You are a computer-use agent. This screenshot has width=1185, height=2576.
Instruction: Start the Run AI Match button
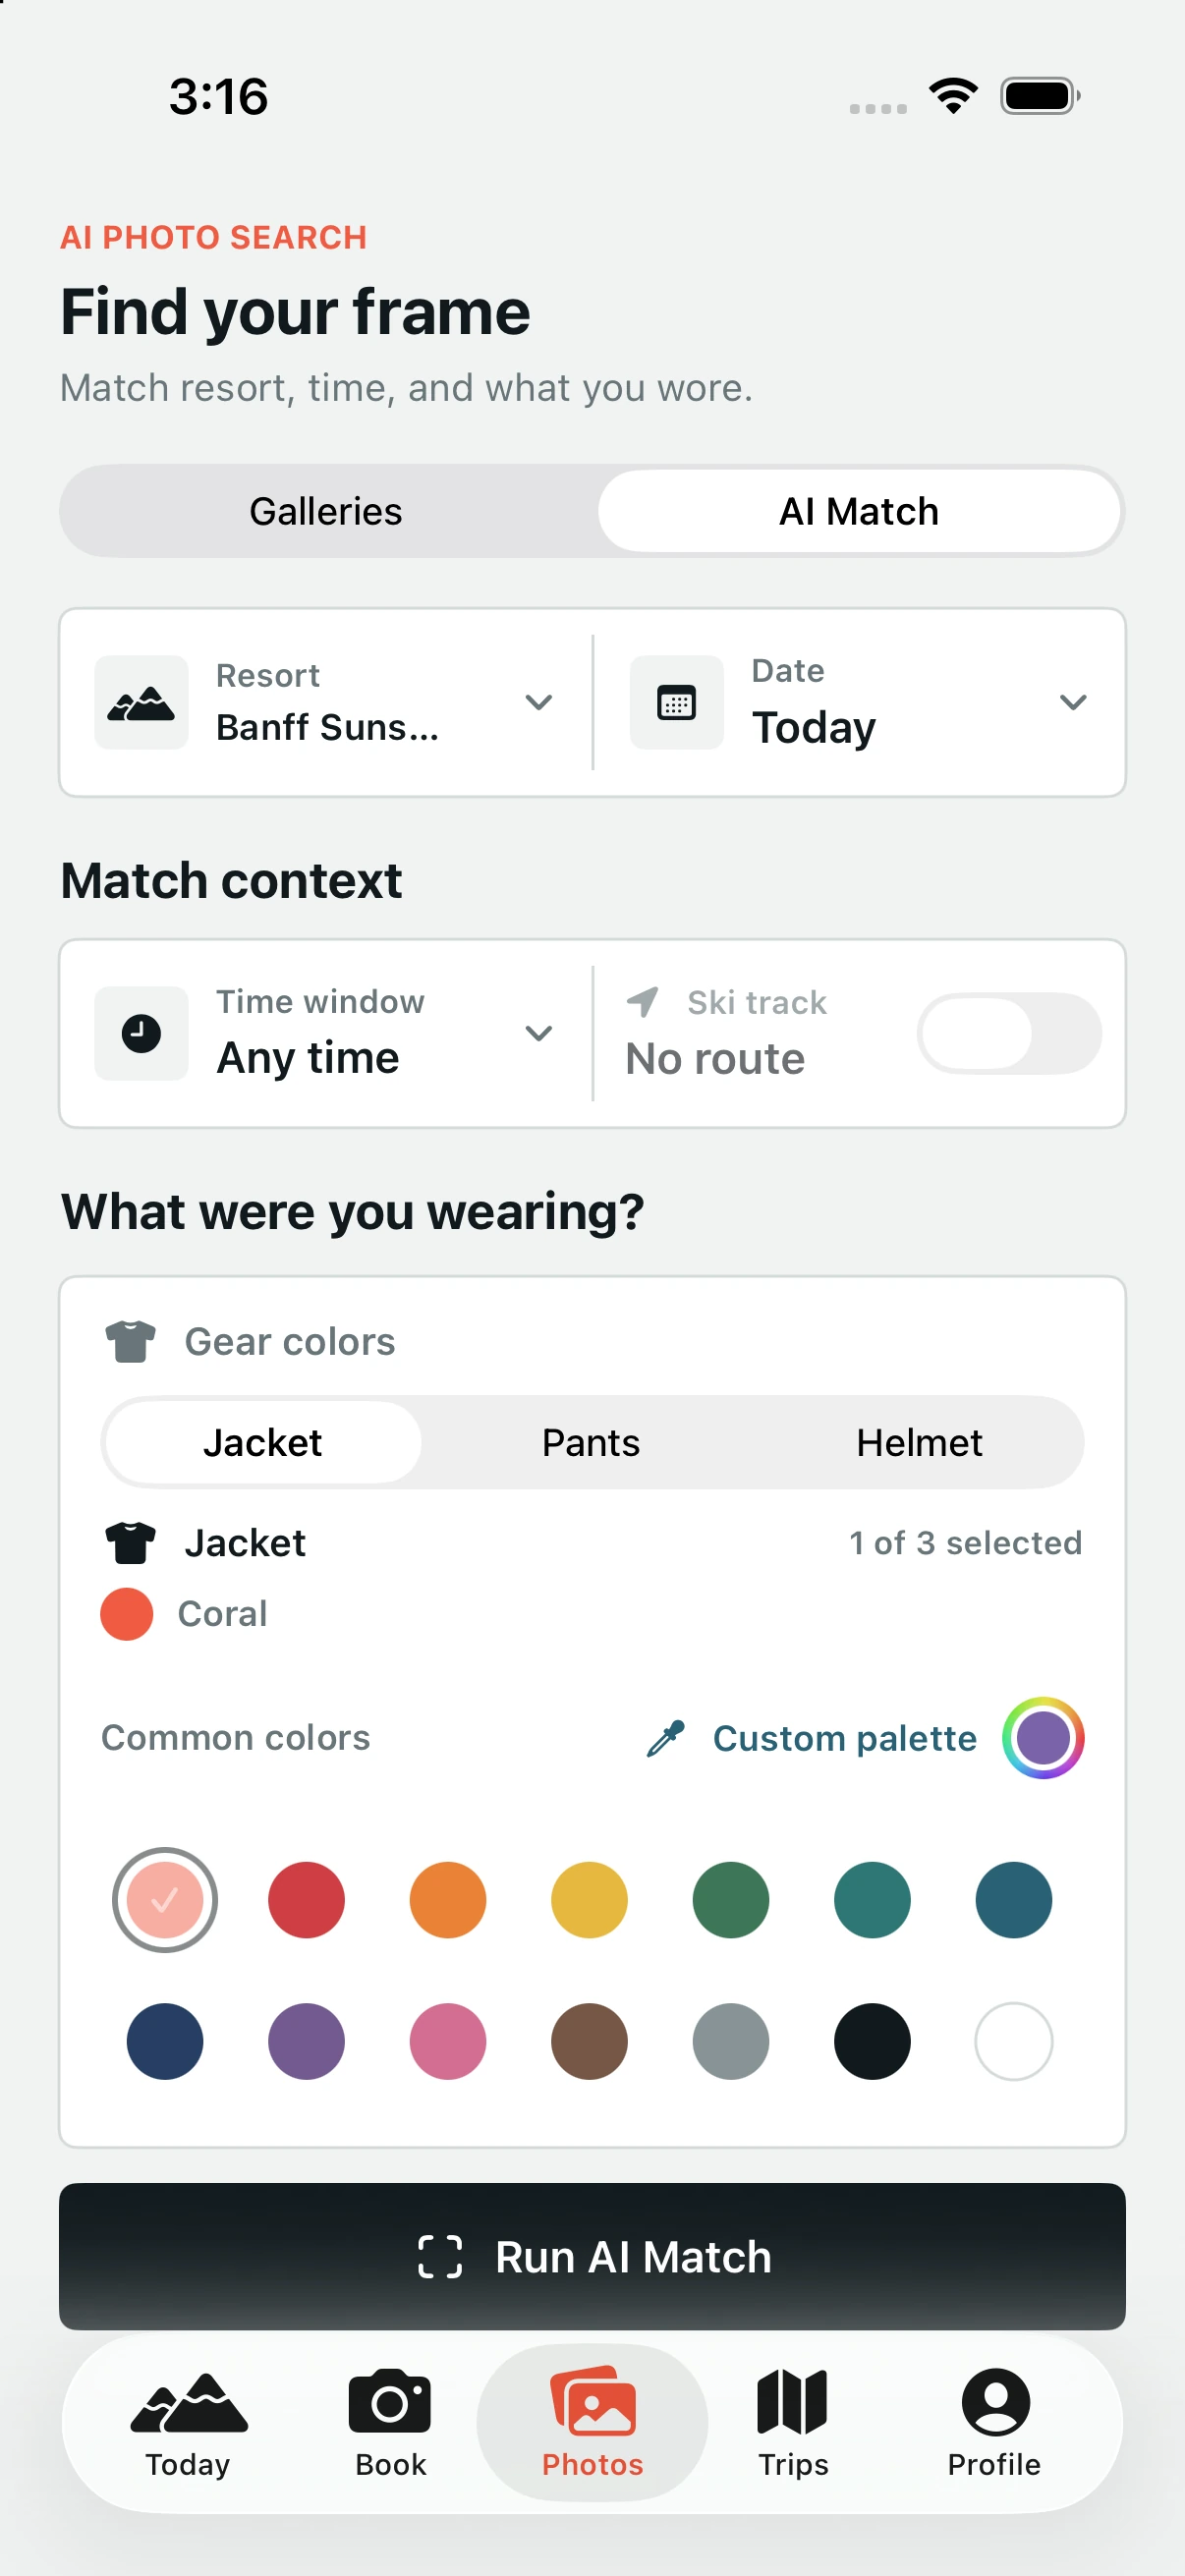pyautogui.click(x=593, y=2256)
